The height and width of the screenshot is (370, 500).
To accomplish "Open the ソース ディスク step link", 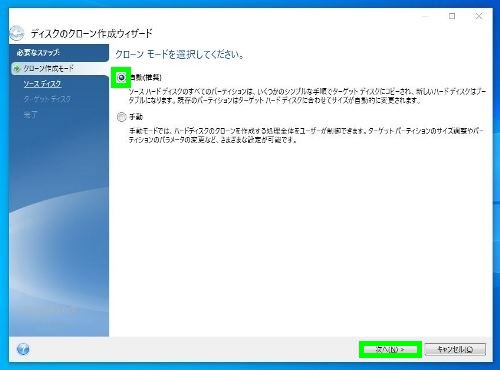I will (x=42, y=84).
